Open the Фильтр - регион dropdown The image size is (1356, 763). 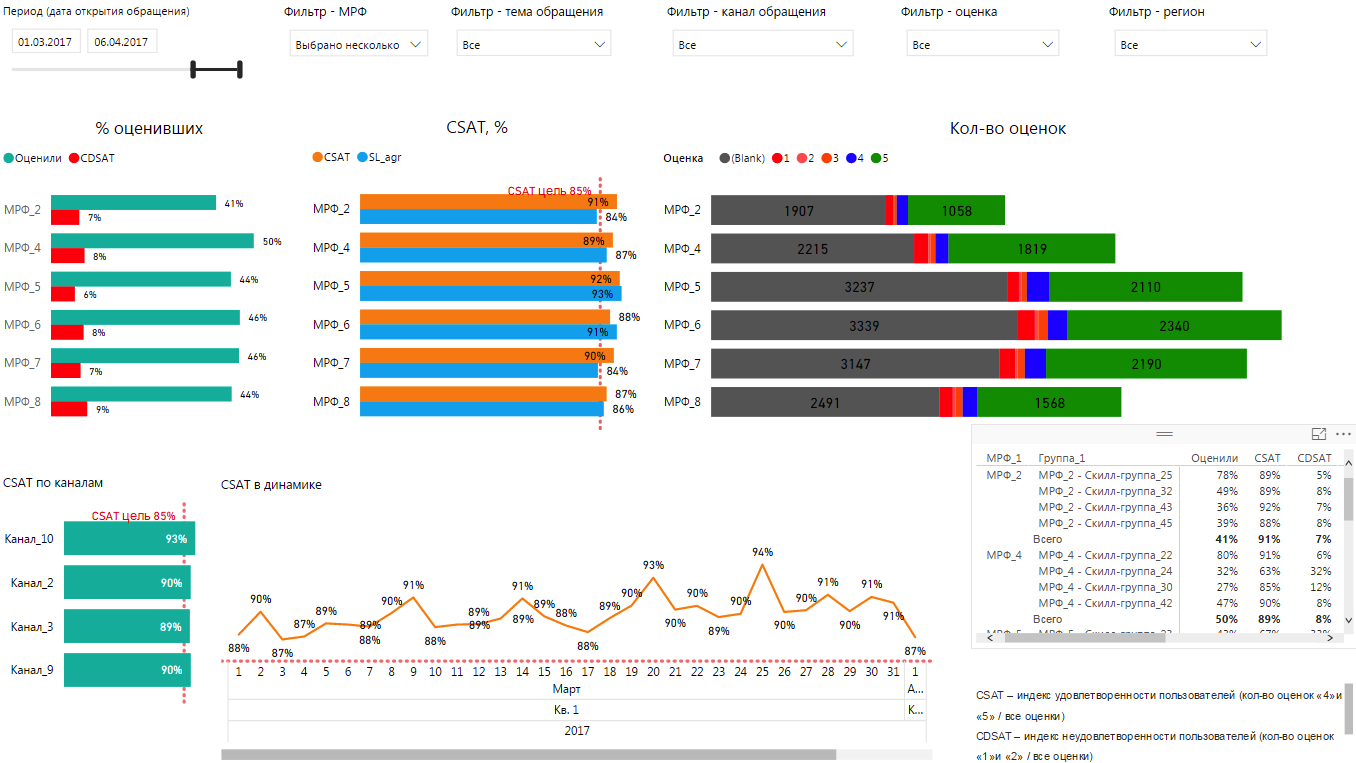tap(1191, 44)
